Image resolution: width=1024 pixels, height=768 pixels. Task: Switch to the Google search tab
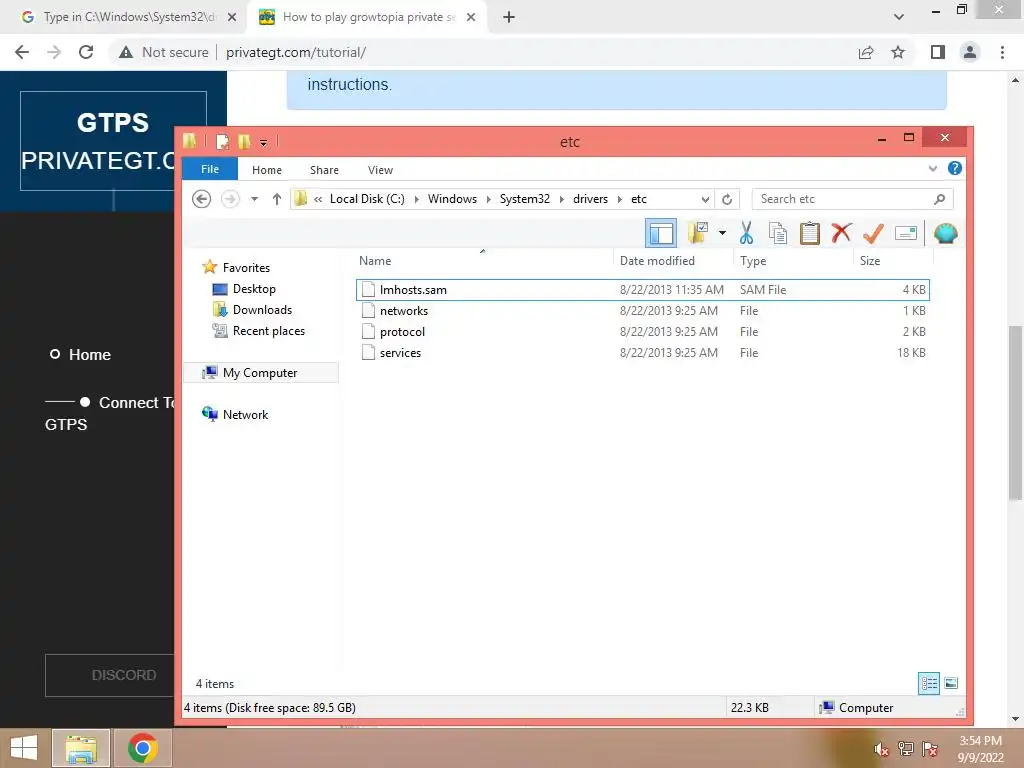pos(128,17)
